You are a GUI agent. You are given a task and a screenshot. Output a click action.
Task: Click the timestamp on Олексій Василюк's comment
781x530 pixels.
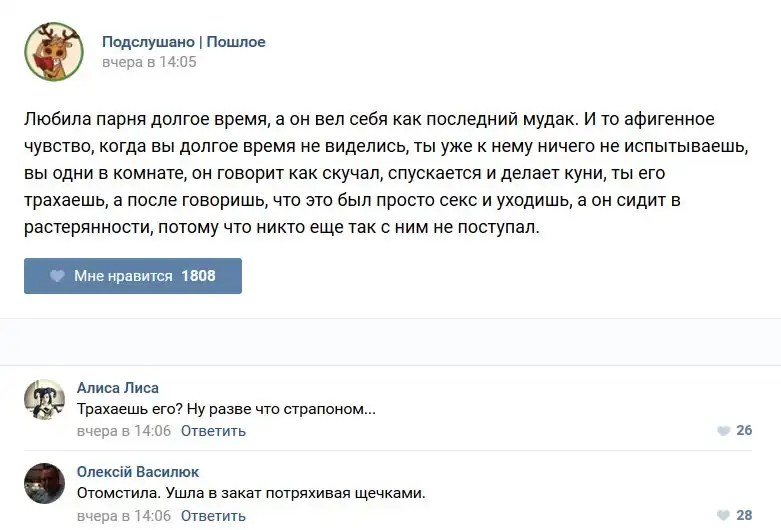[124, 515]
